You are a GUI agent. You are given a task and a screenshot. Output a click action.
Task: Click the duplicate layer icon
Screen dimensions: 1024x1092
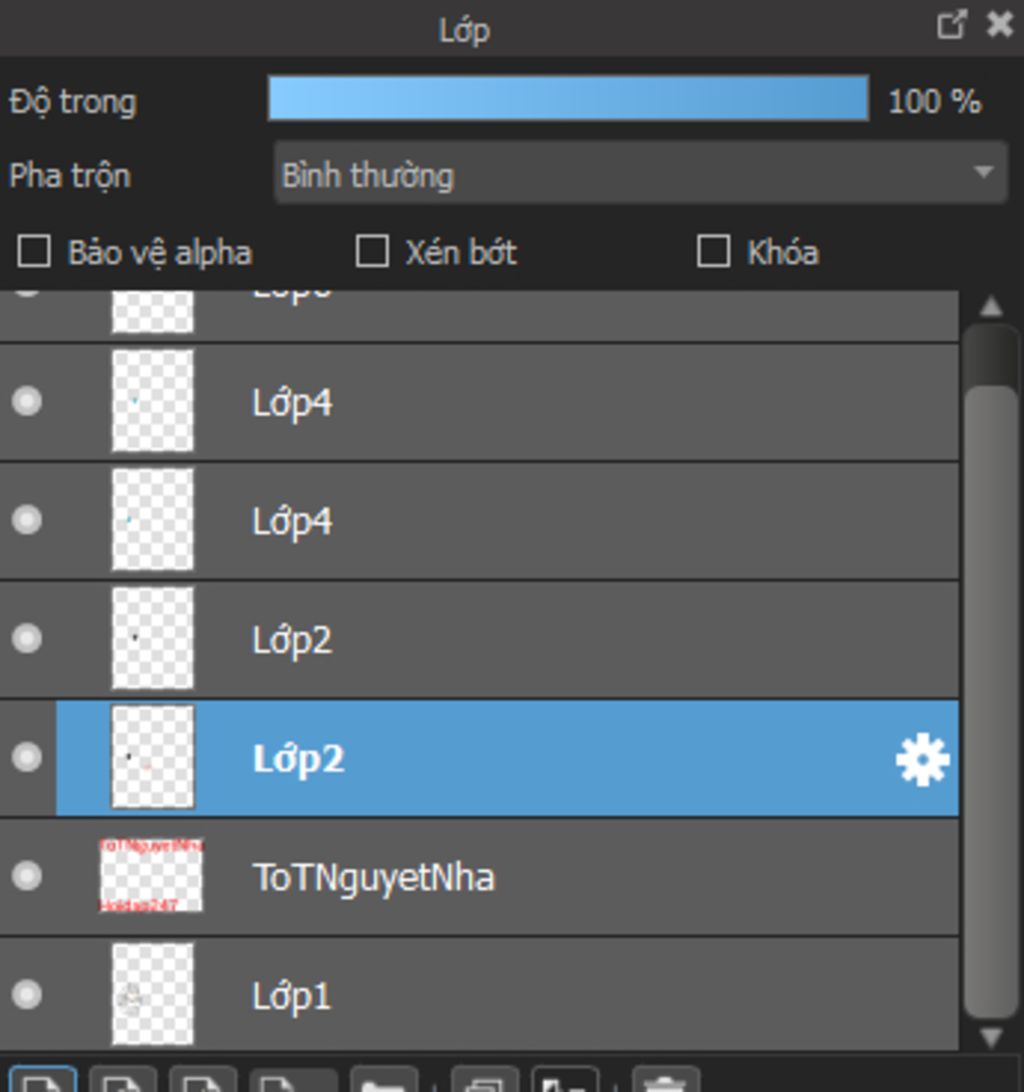(485, 1078)
